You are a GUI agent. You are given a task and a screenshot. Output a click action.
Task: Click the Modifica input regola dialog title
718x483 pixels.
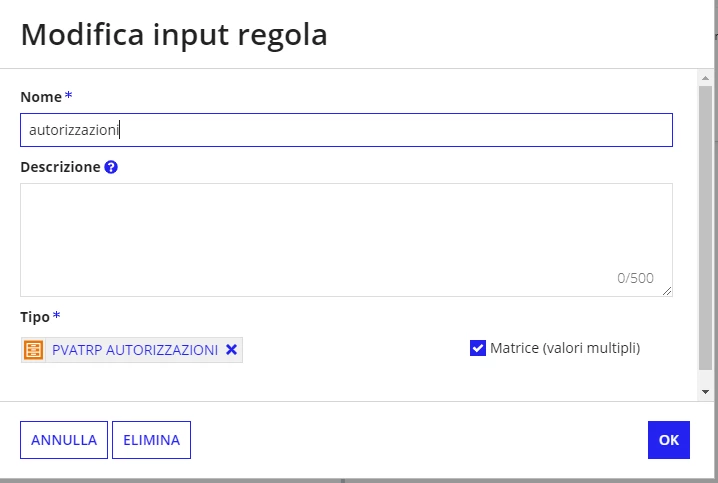pyautogui.click(x=174, y=35)
